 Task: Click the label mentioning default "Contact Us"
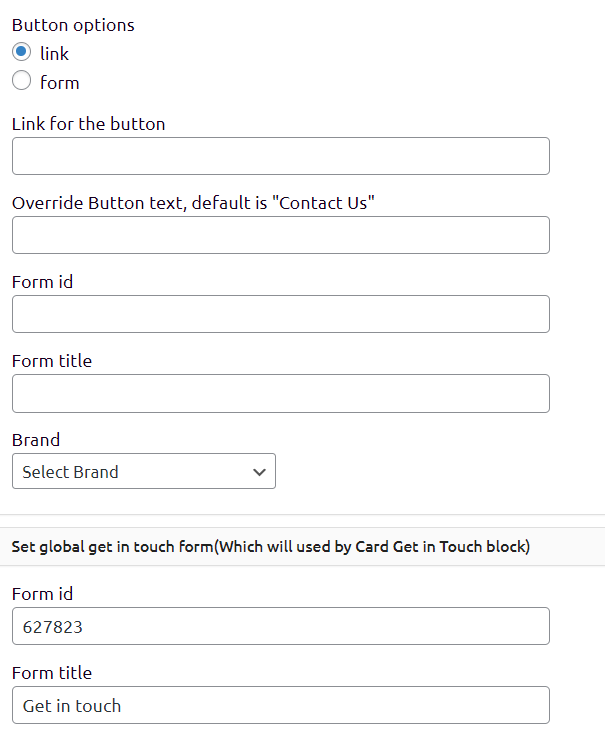[193, 203]
